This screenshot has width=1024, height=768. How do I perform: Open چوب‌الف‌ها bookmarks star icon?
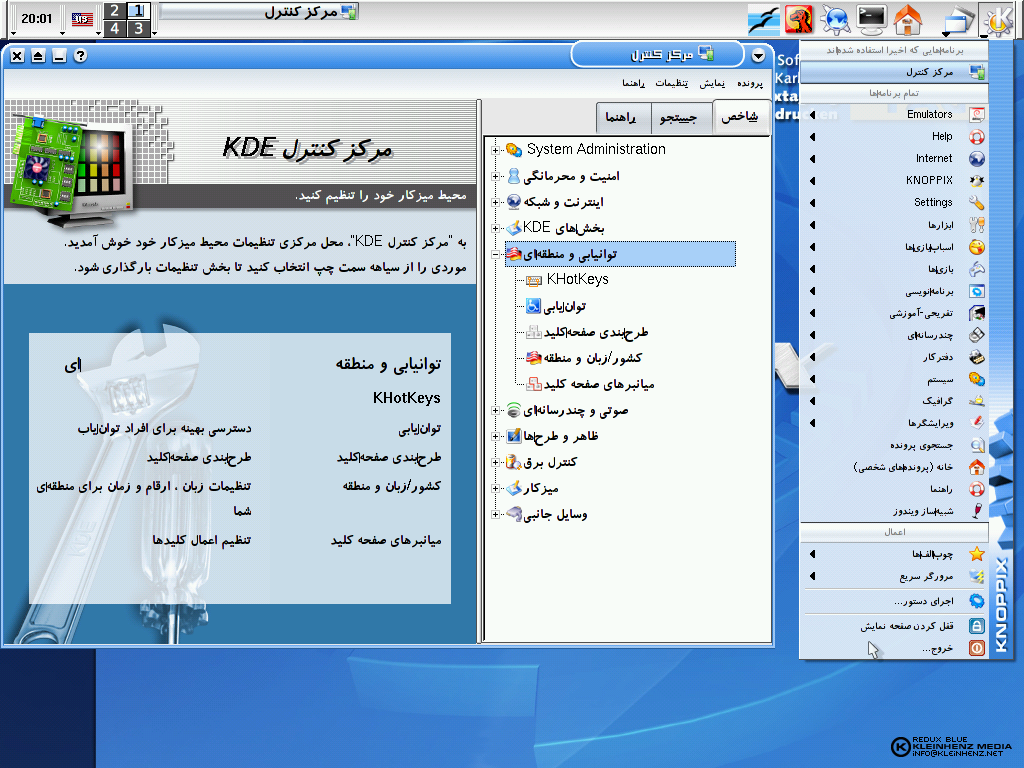click(x=976, y=554)
